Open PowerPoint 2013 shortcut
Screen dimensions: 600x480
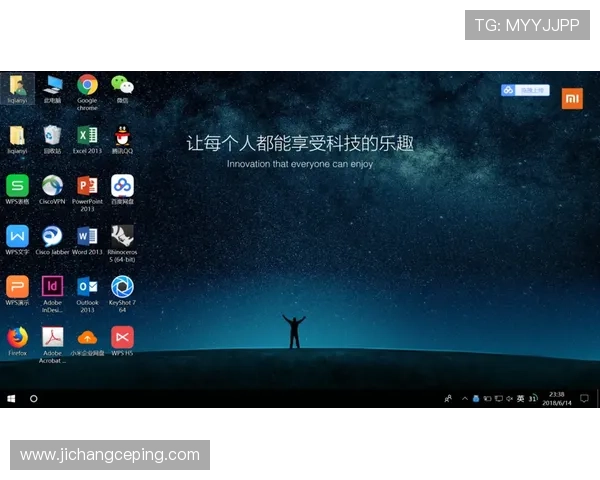tap(87, 185)
